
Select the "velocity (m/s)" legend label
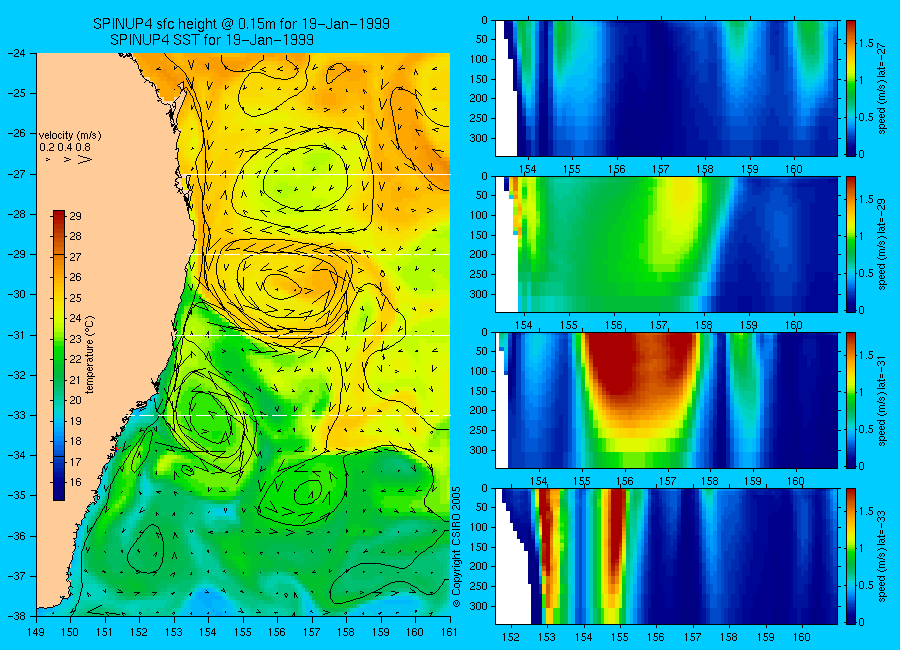coord(70,136)
